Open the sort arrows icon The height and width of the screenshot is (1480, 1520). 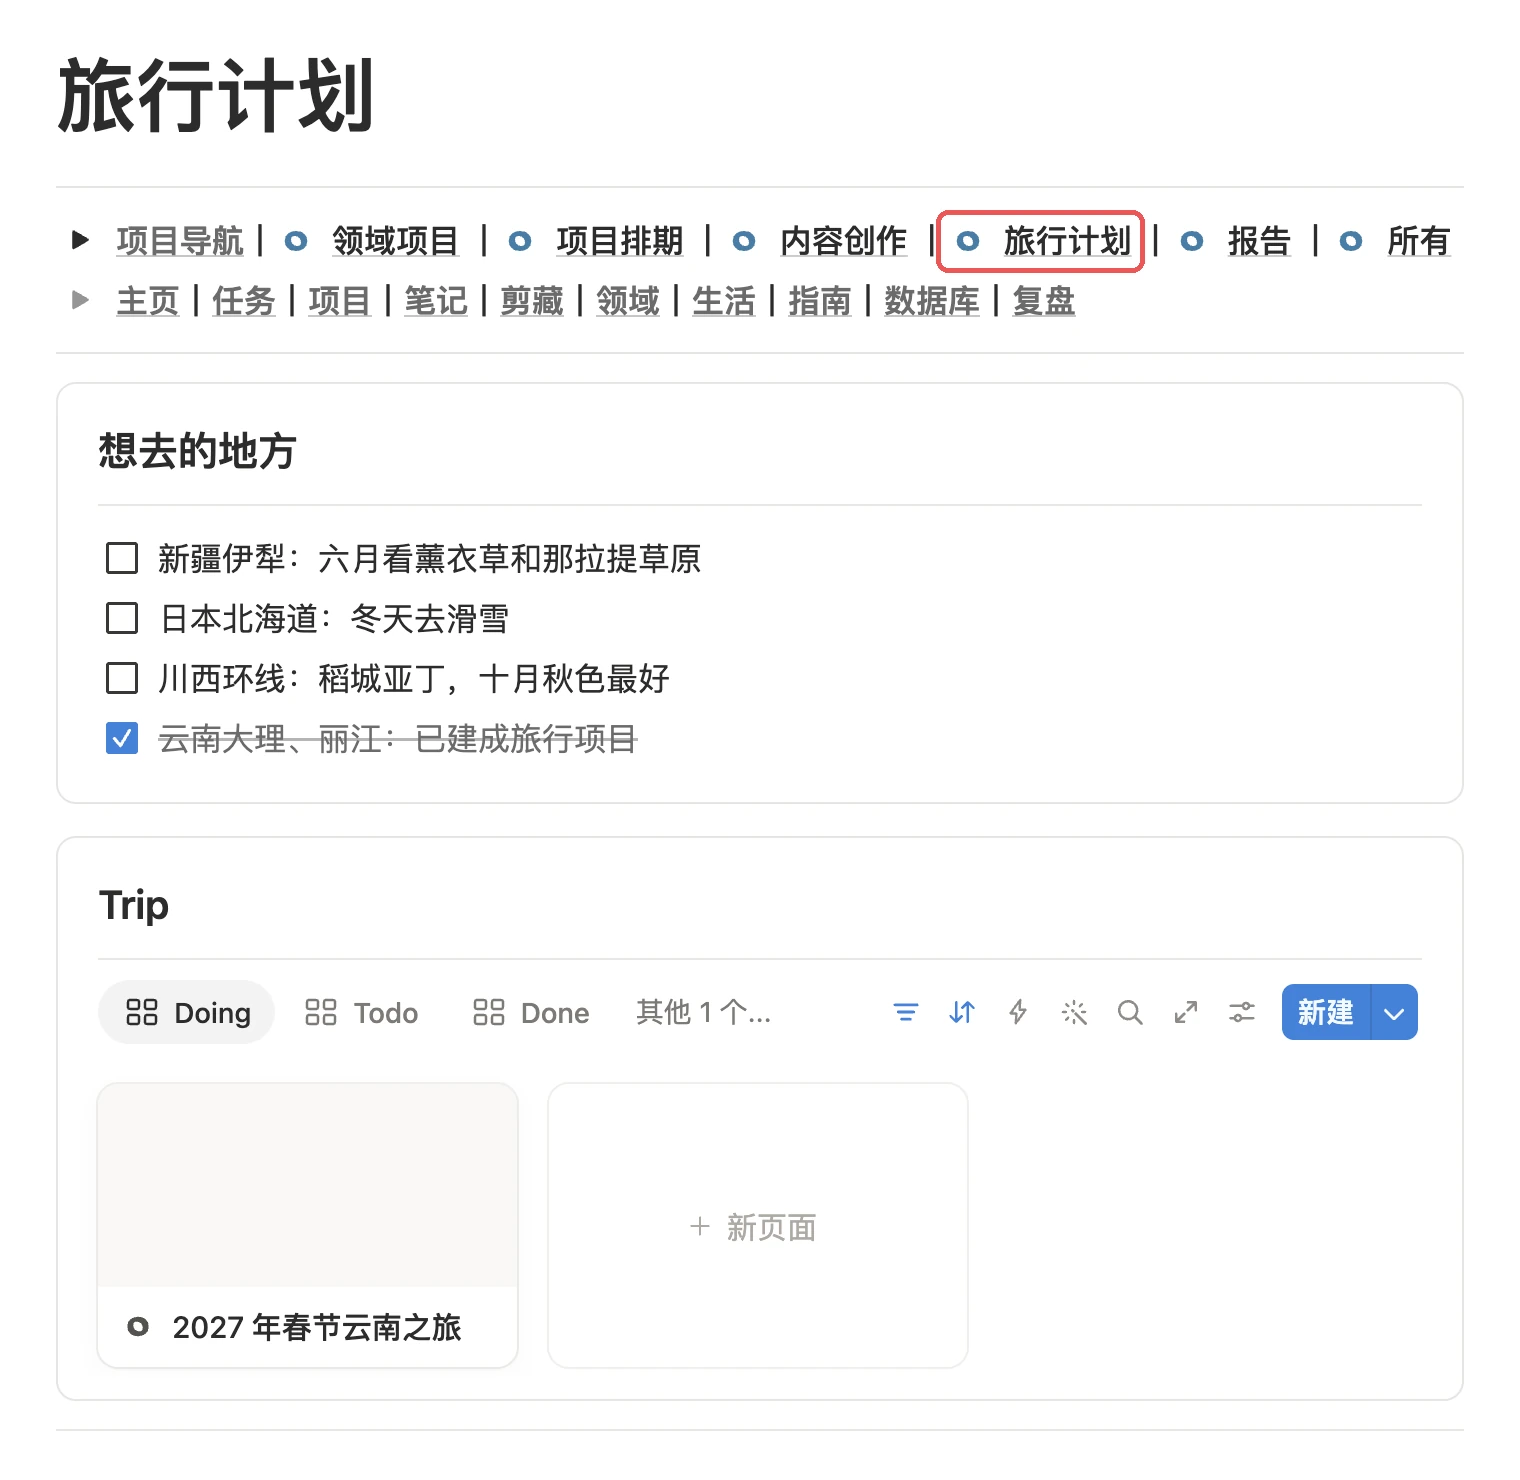(961, 1012)
